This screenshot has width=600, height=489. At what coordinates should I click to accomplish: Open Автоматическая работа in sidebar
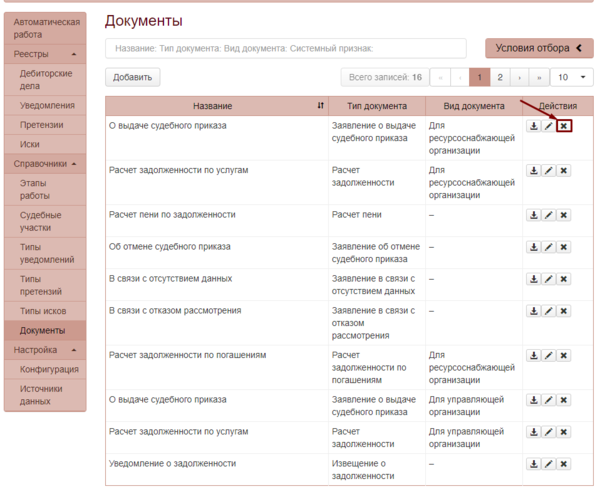[x=45, y=28]
